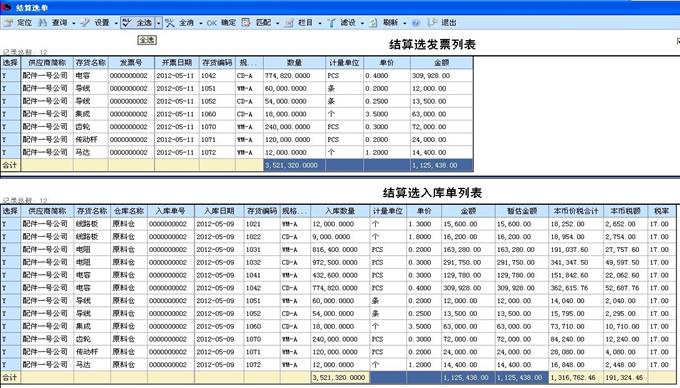The image size is (680, 388).
Task: Click the 匹配 (match) toolbar icon
Action: coord(246,23)
